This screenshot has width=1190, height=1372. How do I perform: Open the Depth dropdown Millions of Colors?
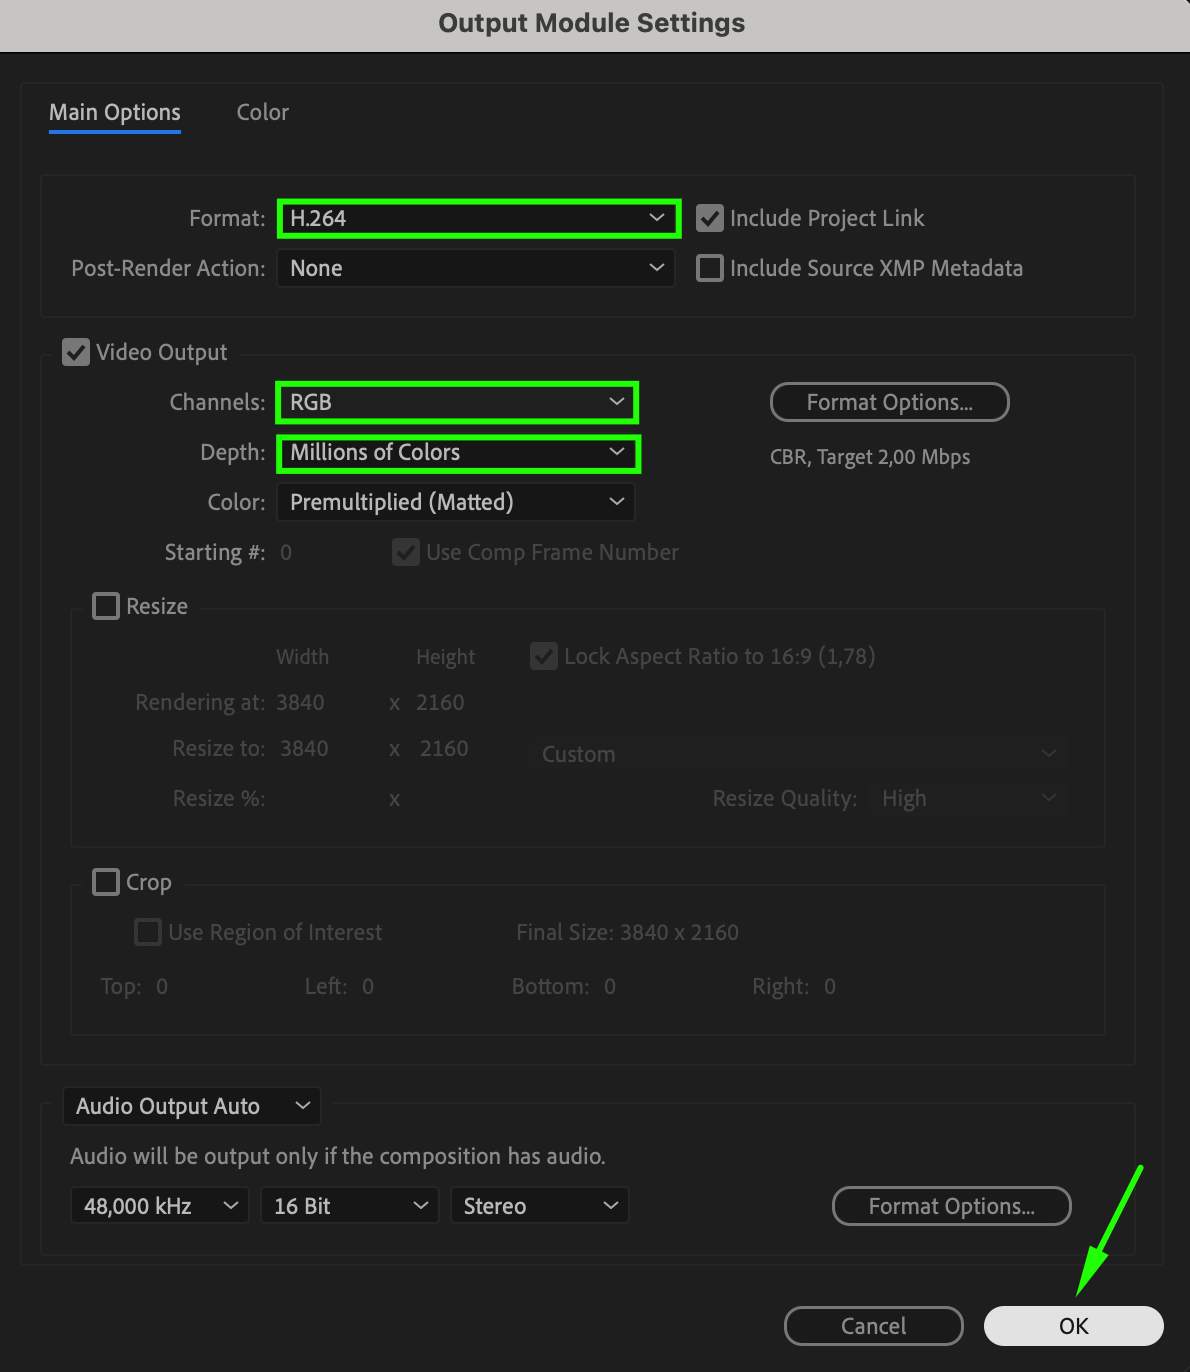tap(457, 453)
